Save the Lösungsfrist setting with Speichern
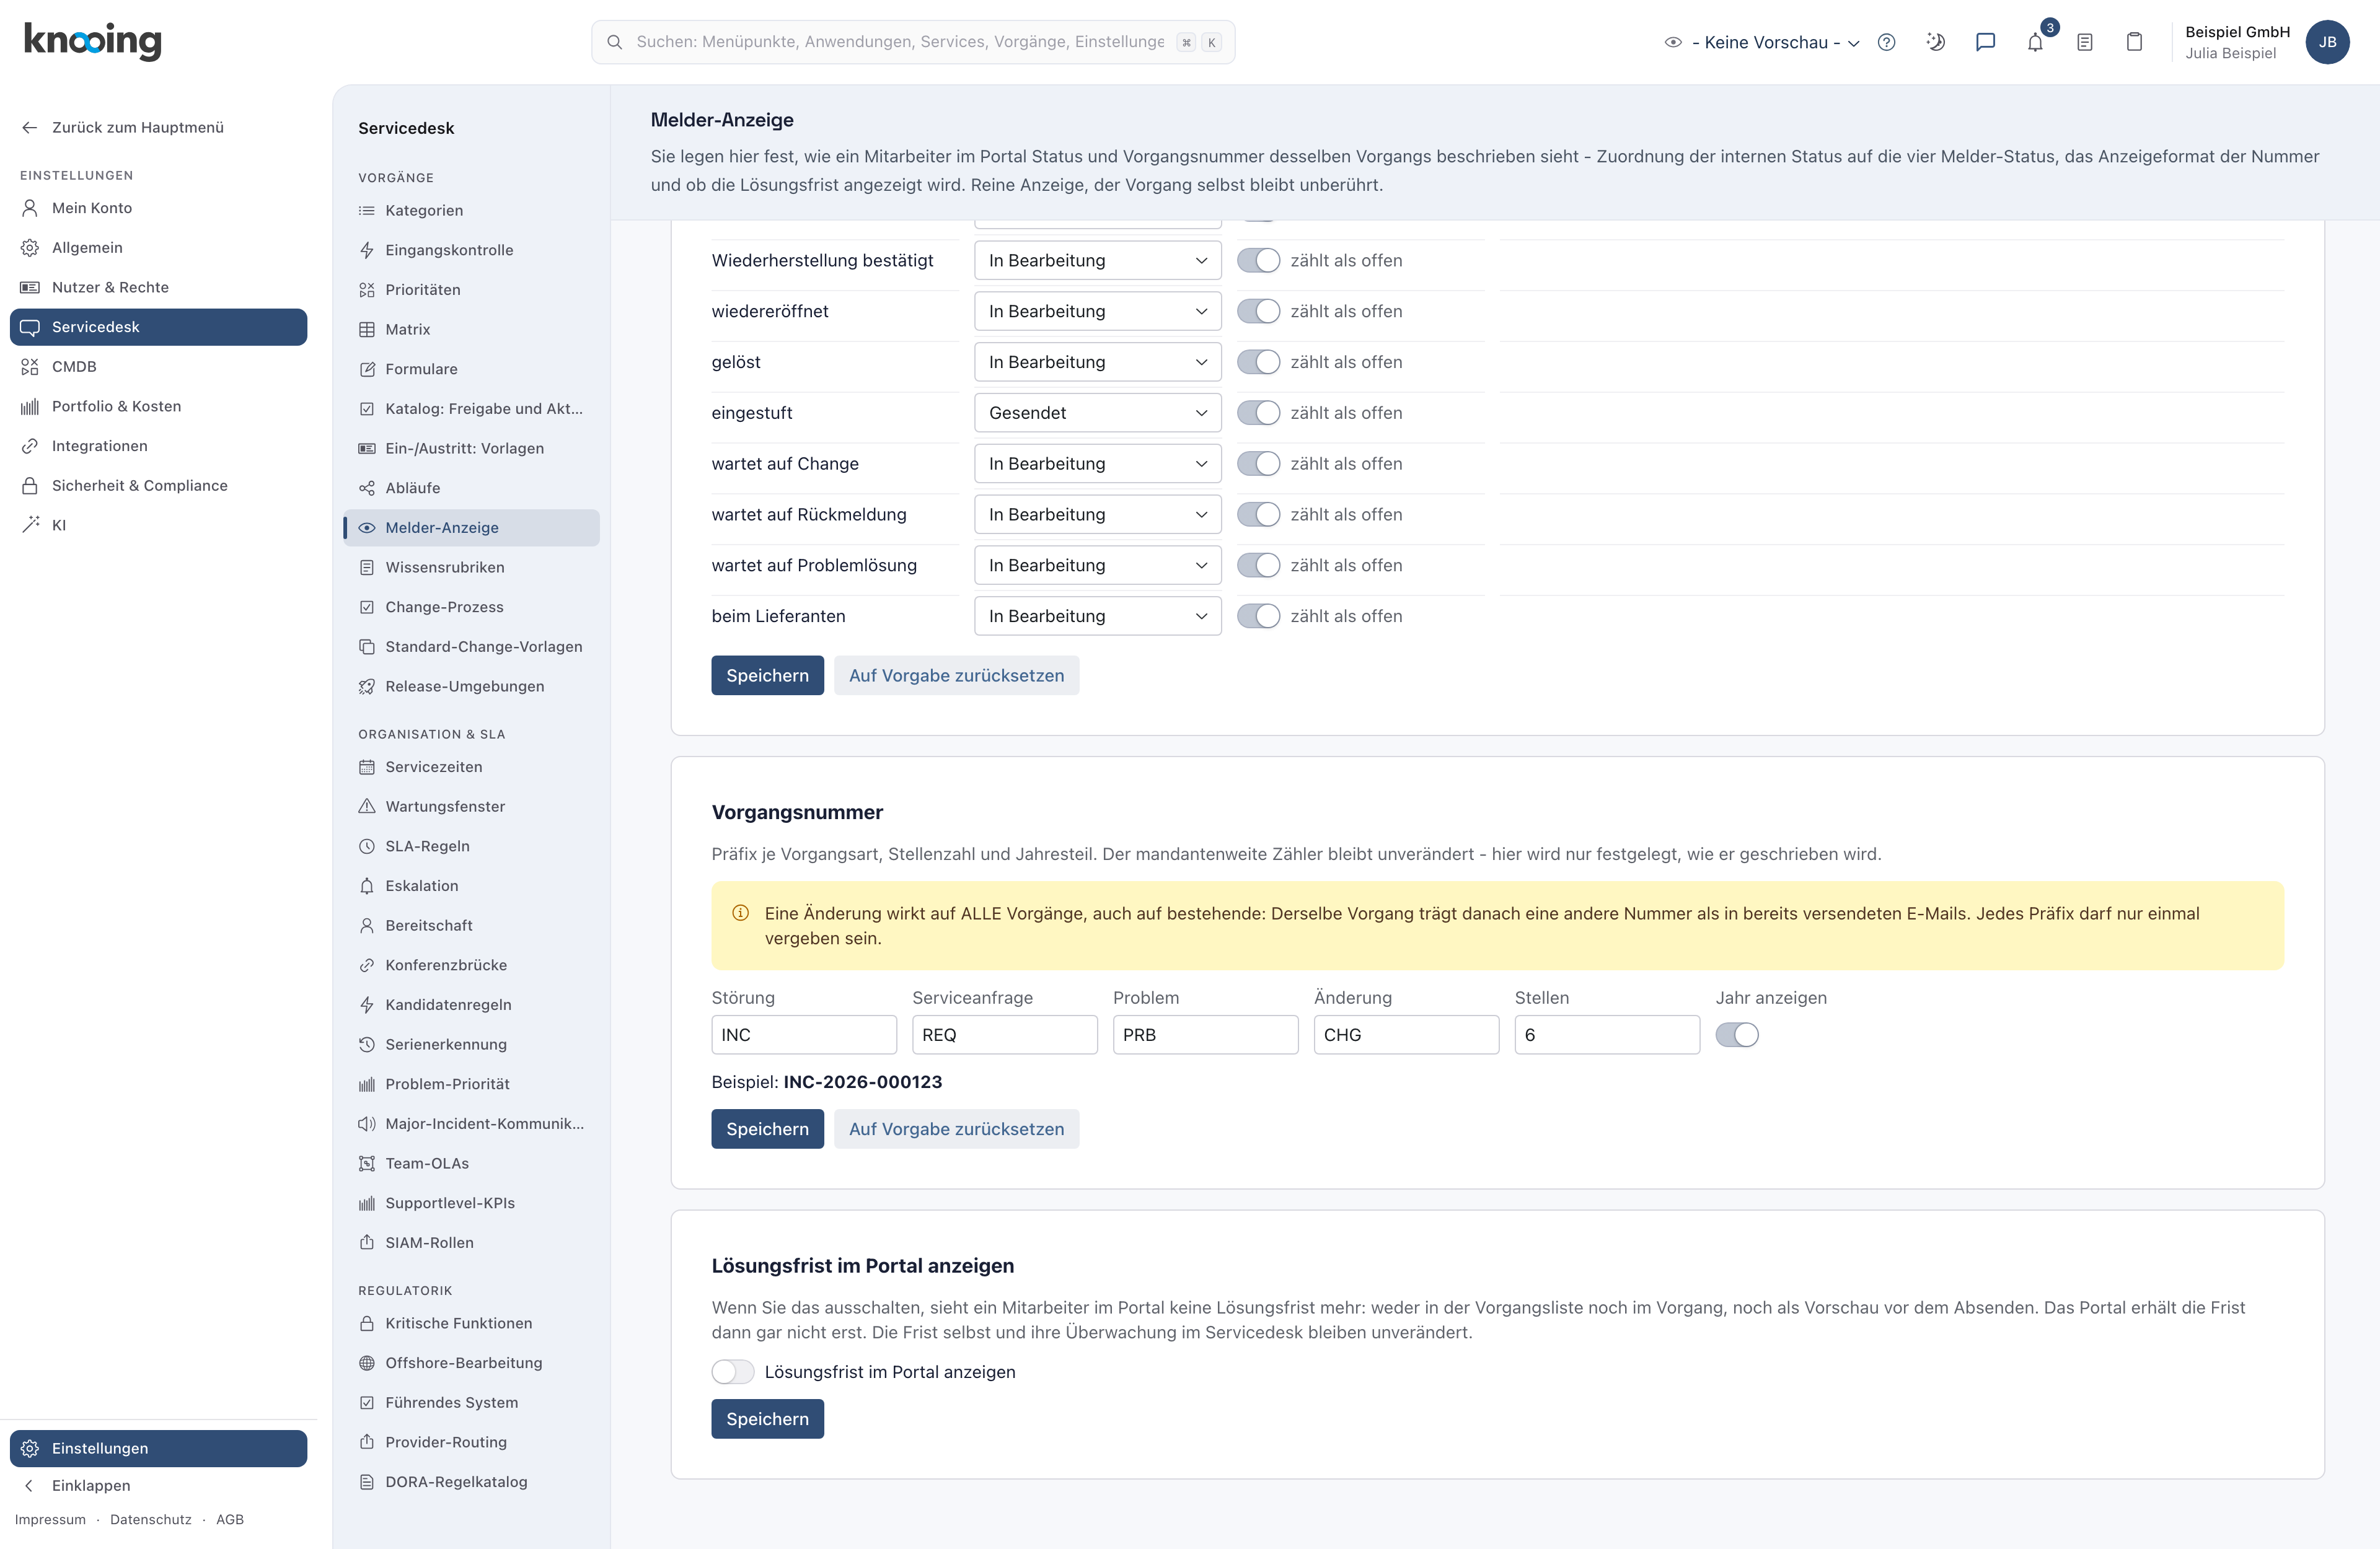This screenshot has height=1549, width=2380. [767, 1419]
